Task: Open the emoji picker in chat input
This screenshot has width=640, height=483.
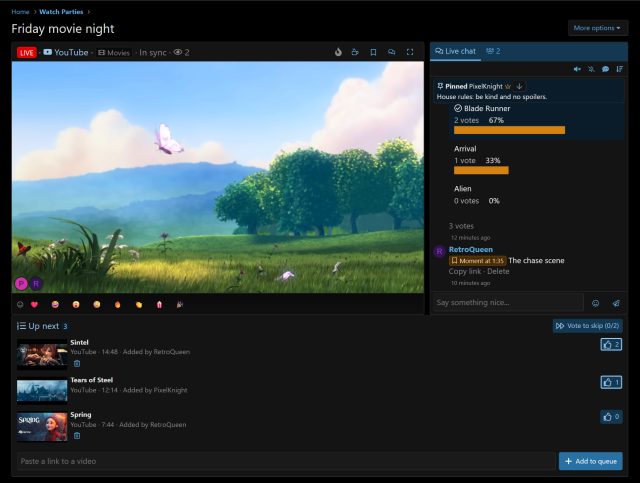Action: coord(596,303)
